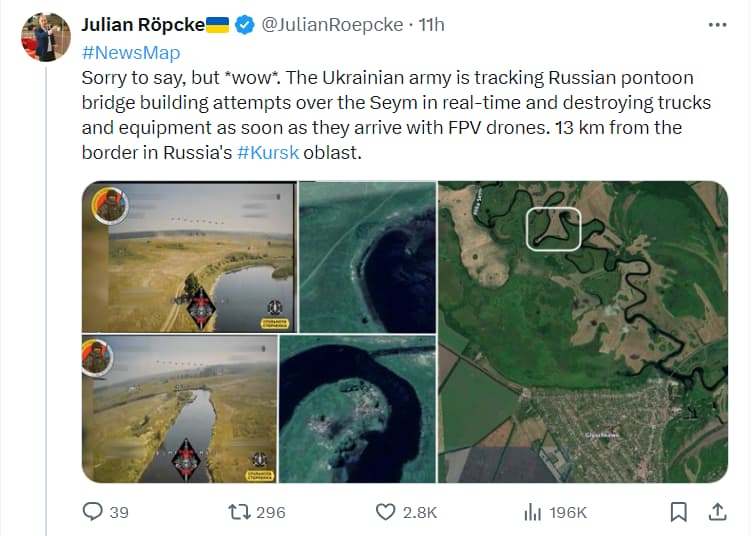Viewport: 754px width, 536px height.
Task: Share the post using the upload arrow icon
Action: (x=717, y=511)
